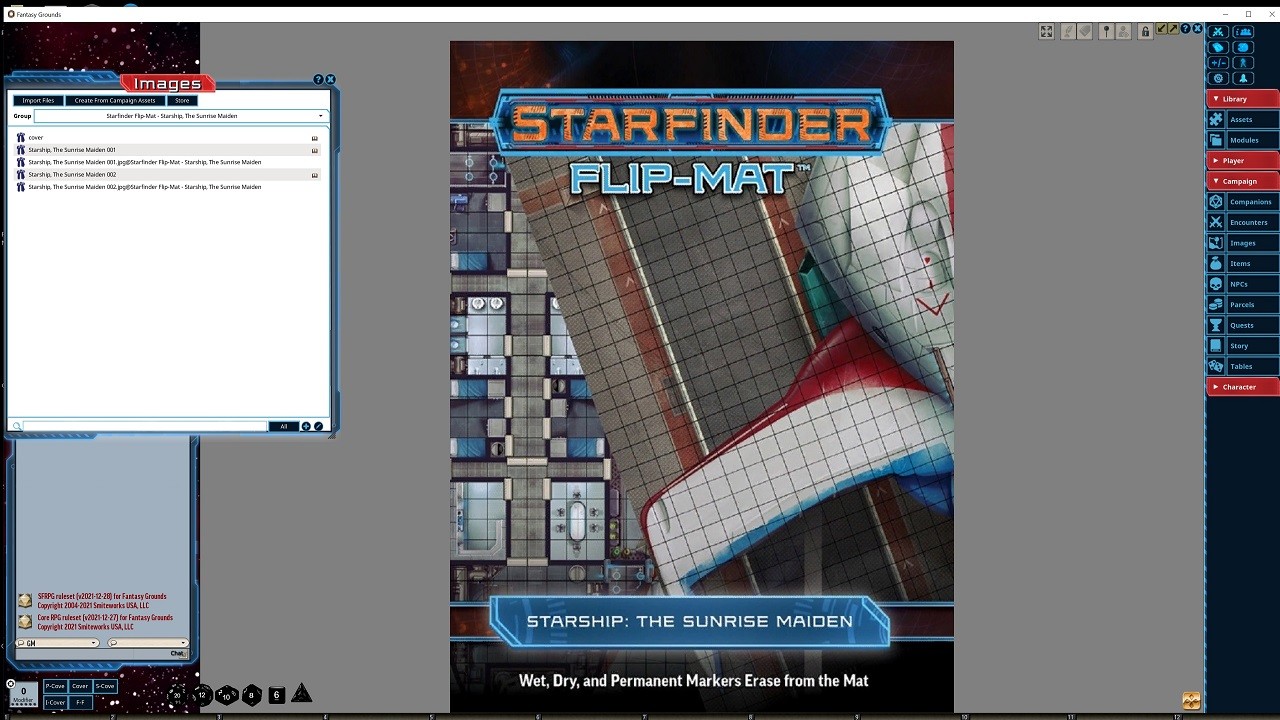Open the Encounters panel

point(1249,222)
